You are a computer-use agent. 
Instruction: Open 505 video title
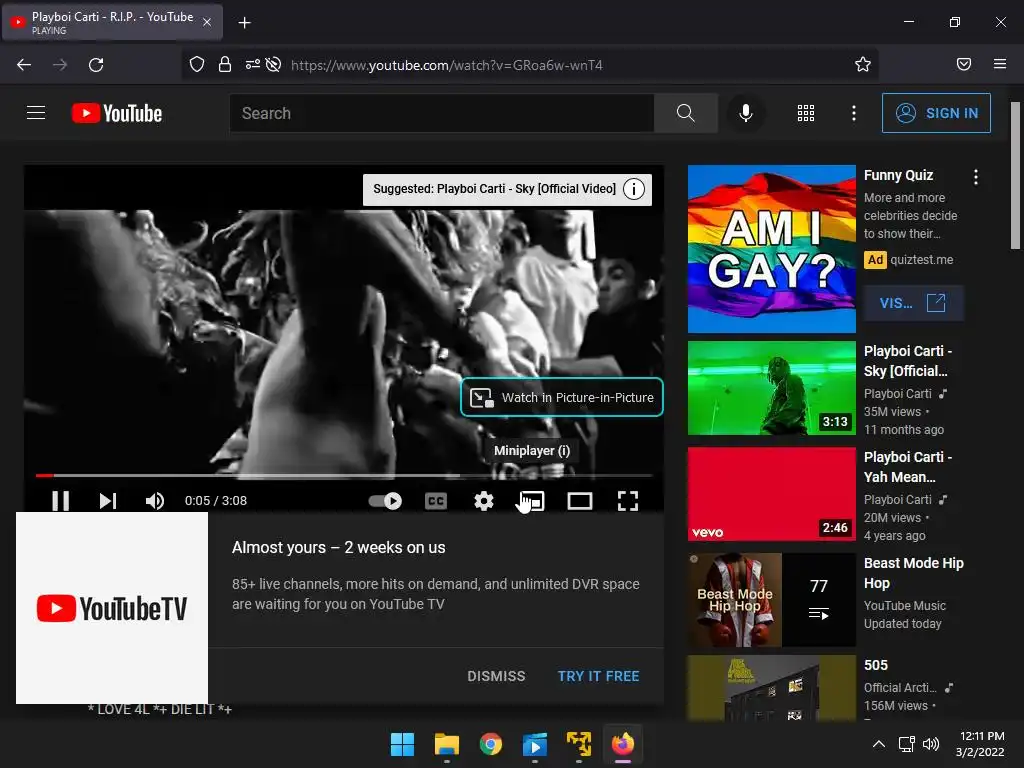tap(876, 665)
